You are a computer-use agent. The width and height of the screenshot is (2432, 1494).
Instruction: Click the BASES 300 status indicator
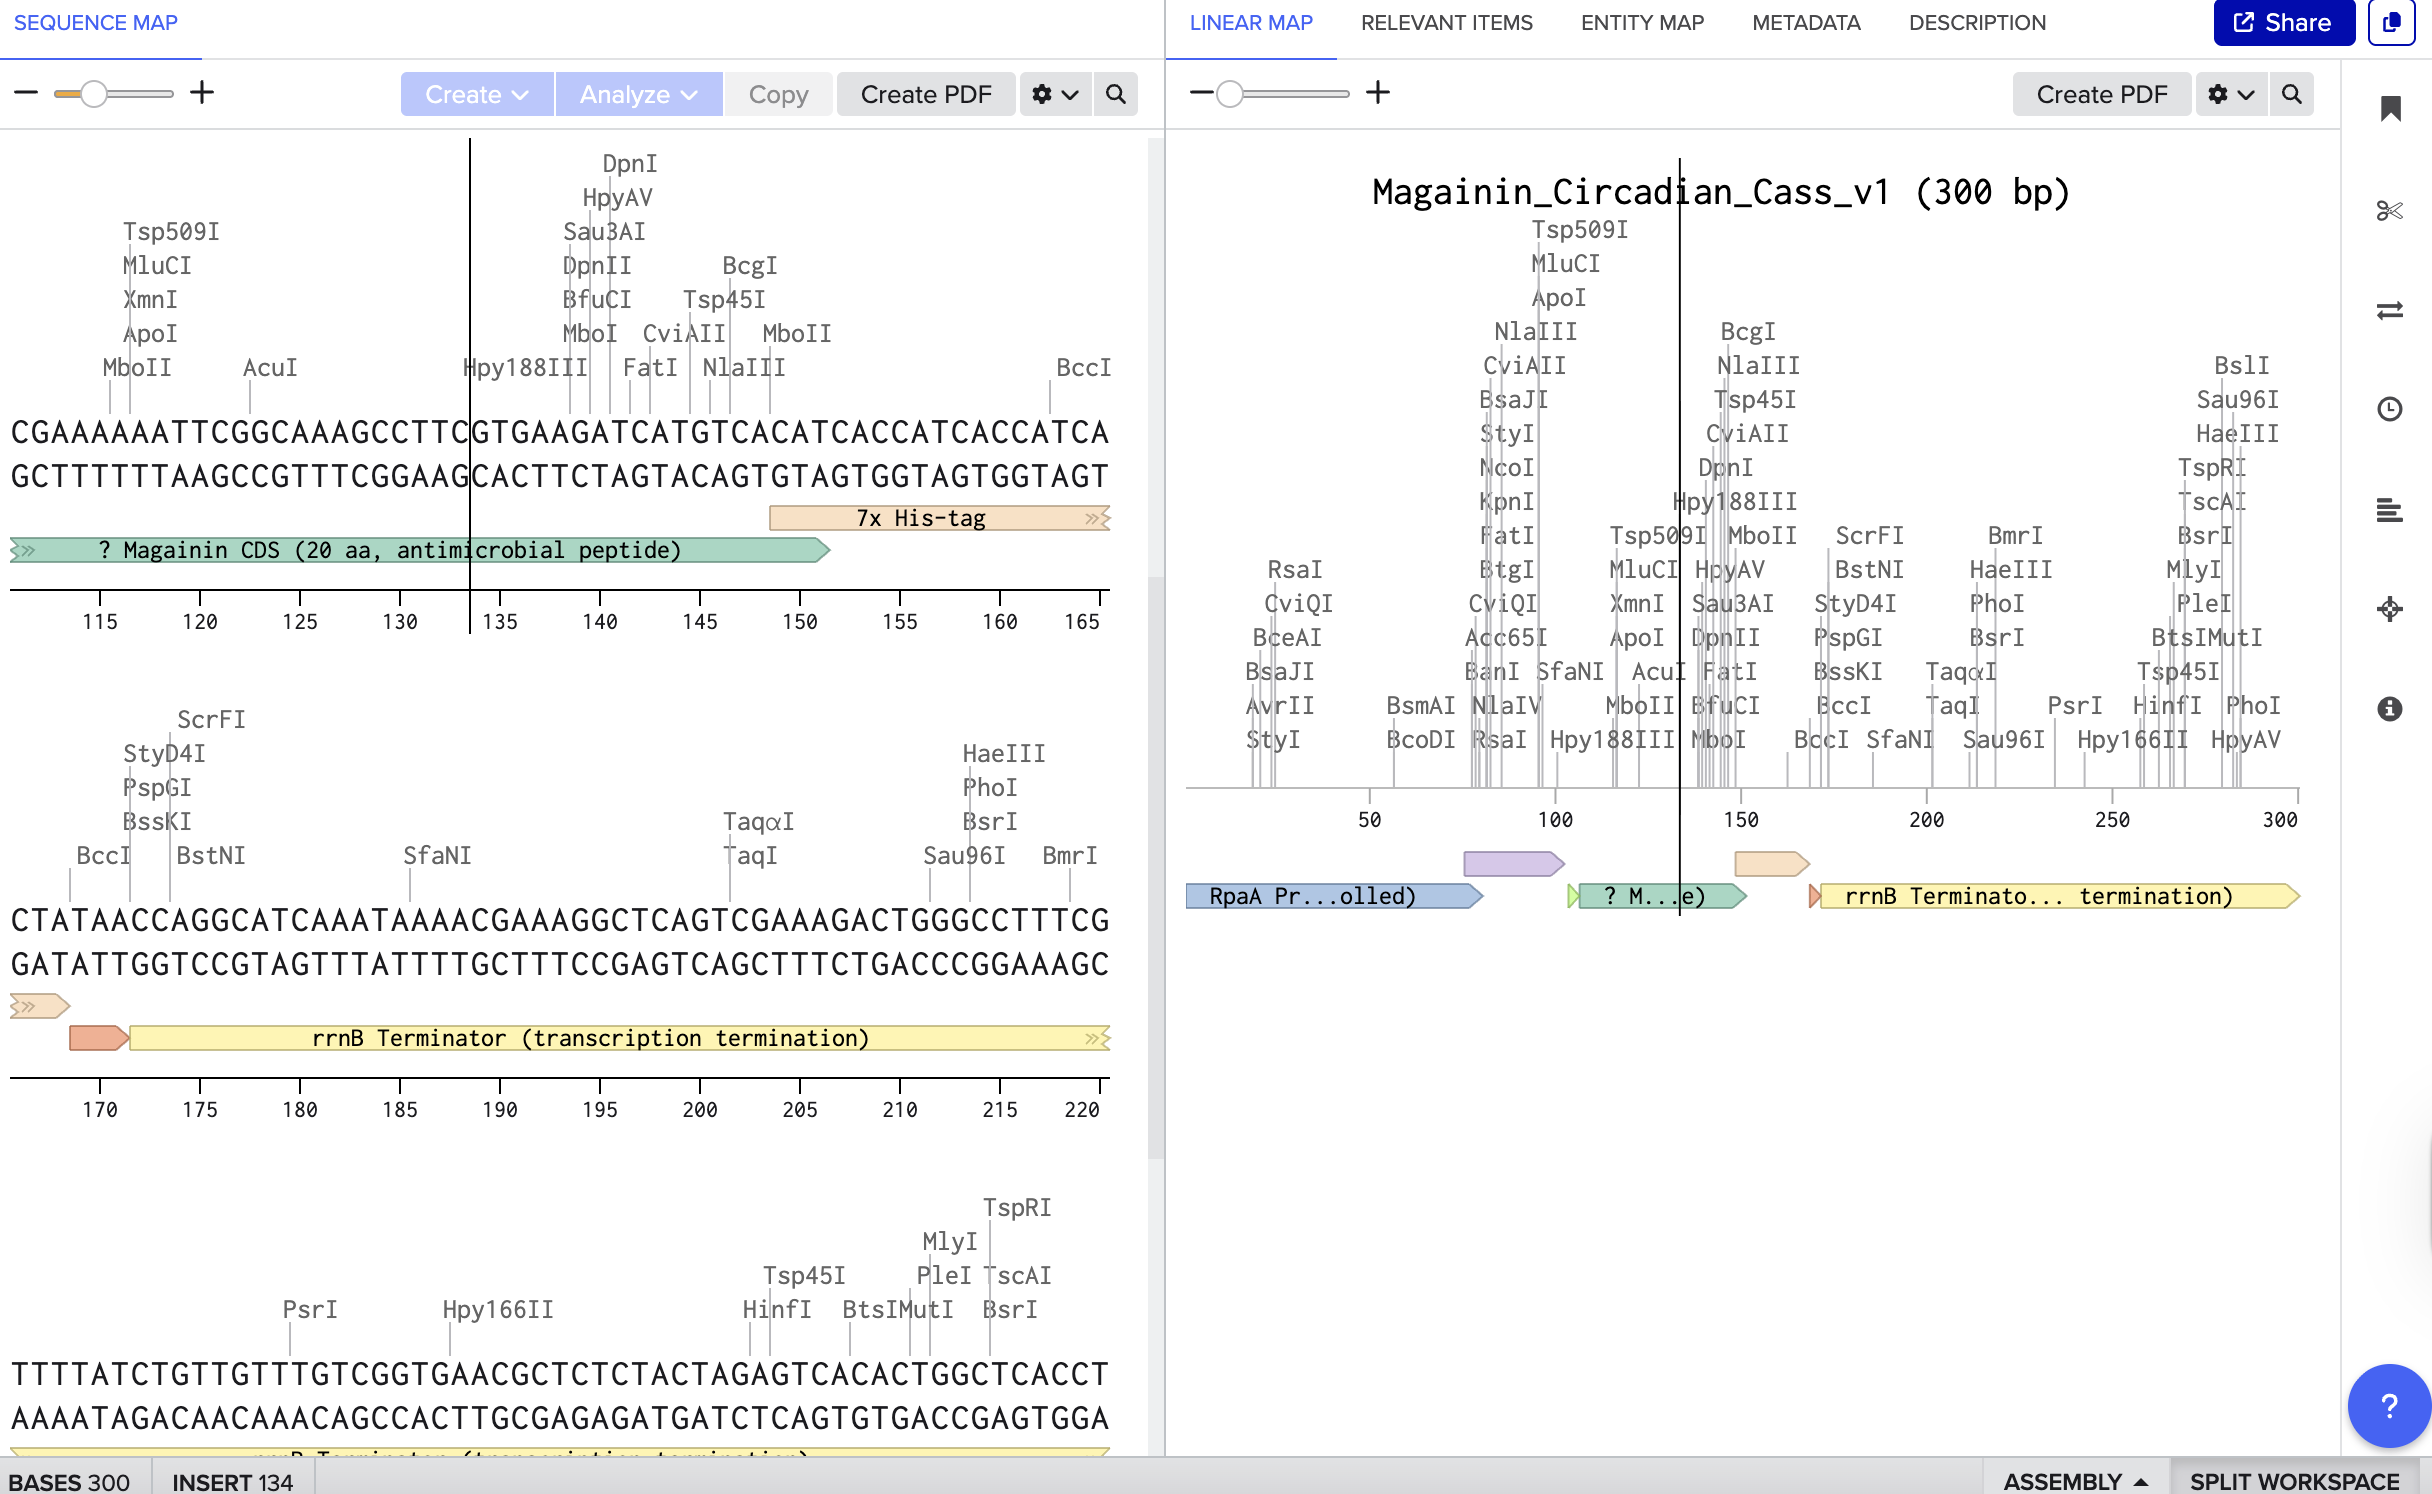(70, 1481)
